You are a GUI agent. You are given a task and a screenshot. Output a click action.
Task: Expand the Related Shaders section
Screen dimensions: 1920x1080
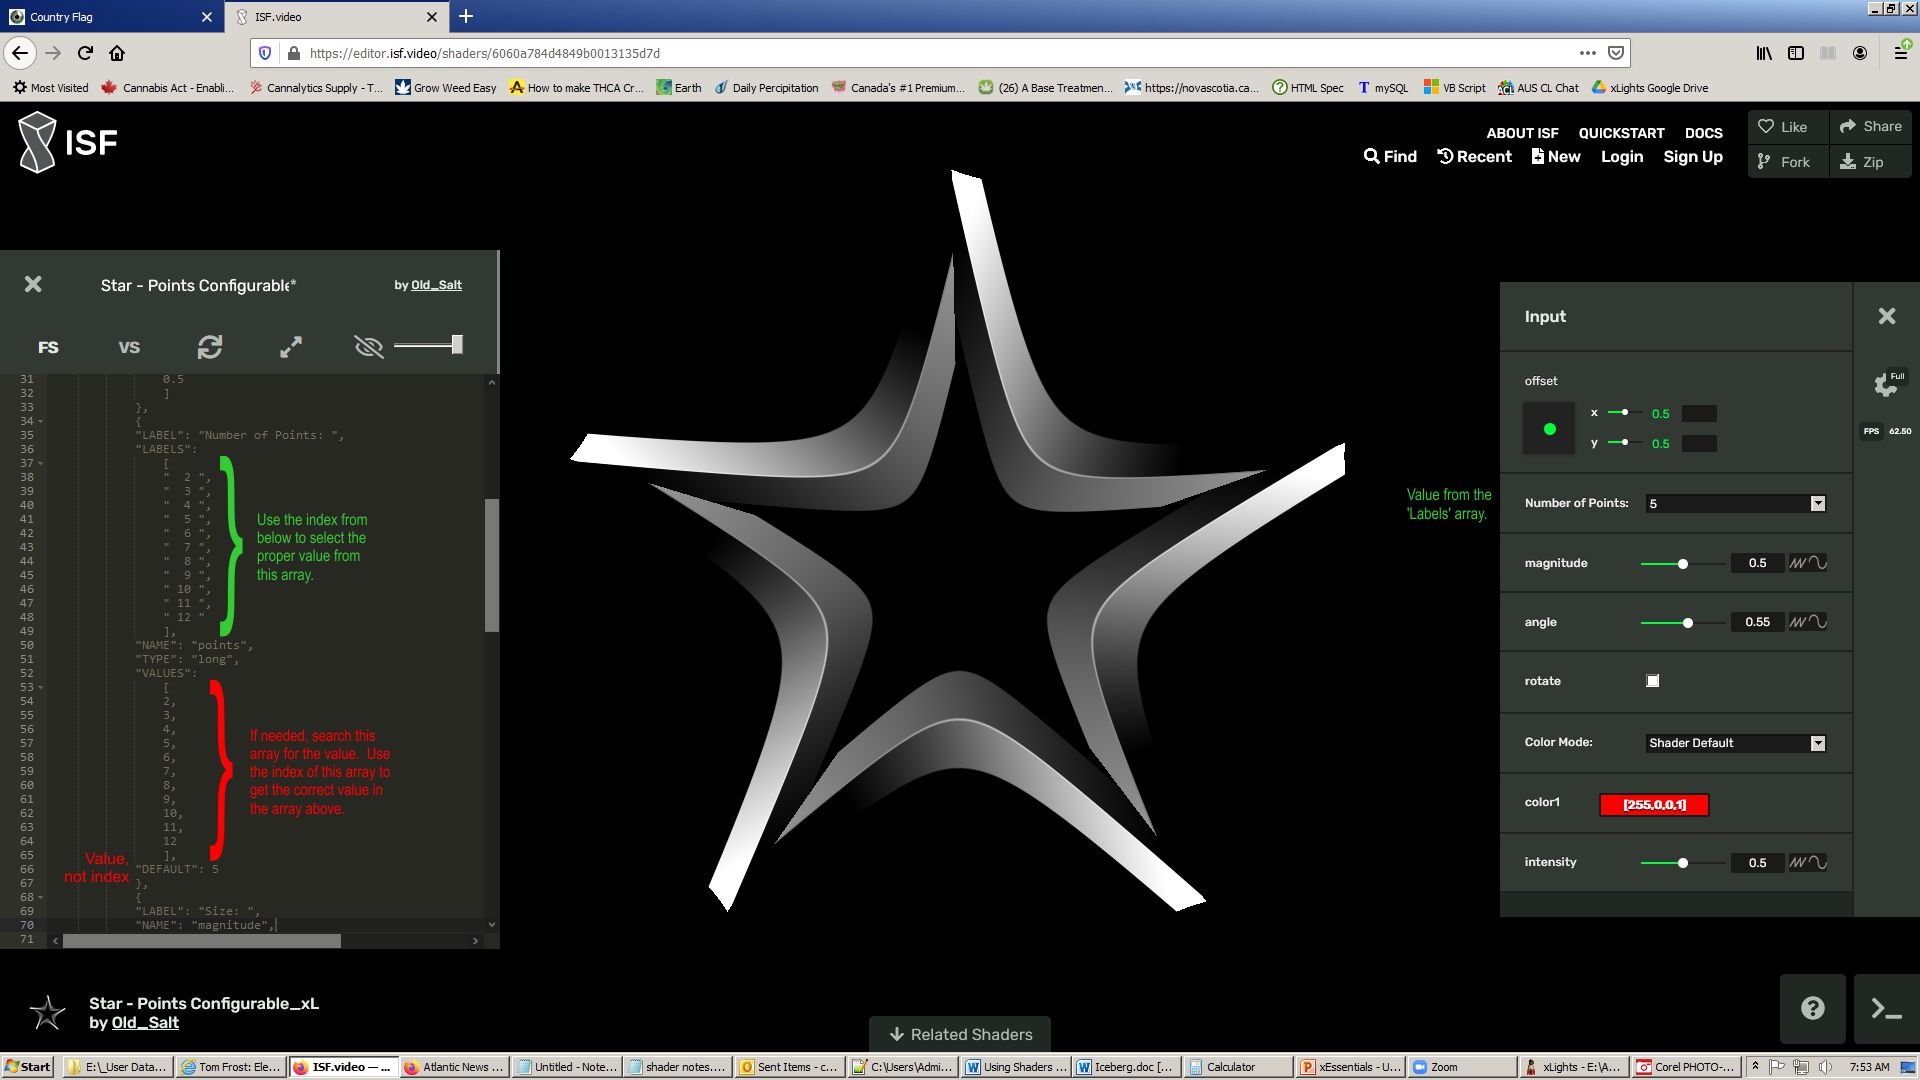pos(960,1034)
